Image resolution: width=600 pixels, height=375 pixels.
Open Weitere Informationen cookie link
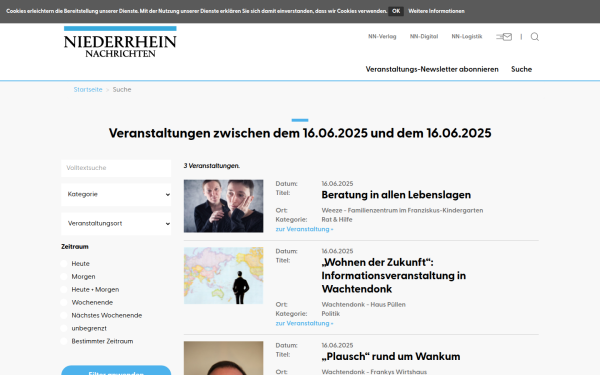coord(436,11)
